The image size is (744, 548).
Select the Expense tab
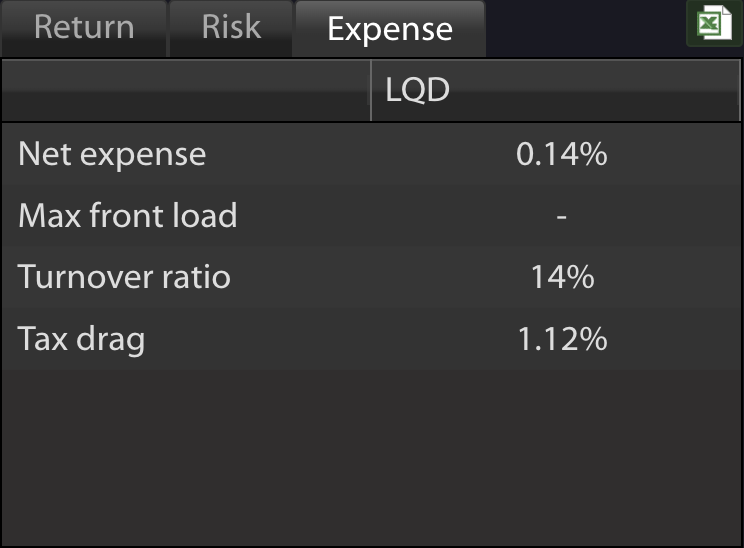390,28
